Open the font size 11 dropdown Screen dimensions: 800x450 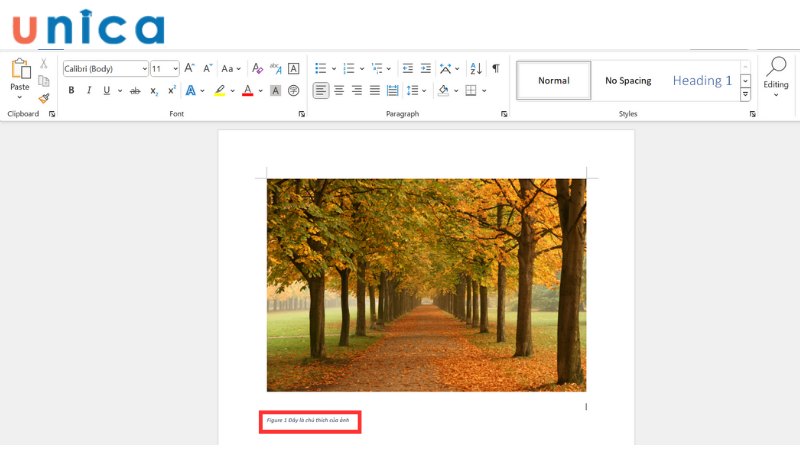tap(175, 69)
